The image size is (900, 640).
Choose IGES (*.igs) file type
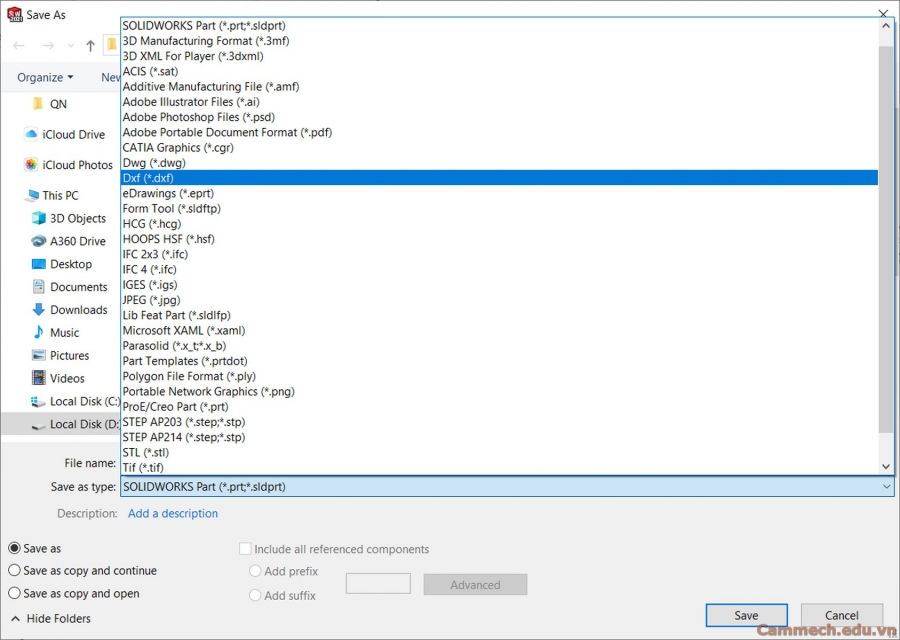click(499, 285)
